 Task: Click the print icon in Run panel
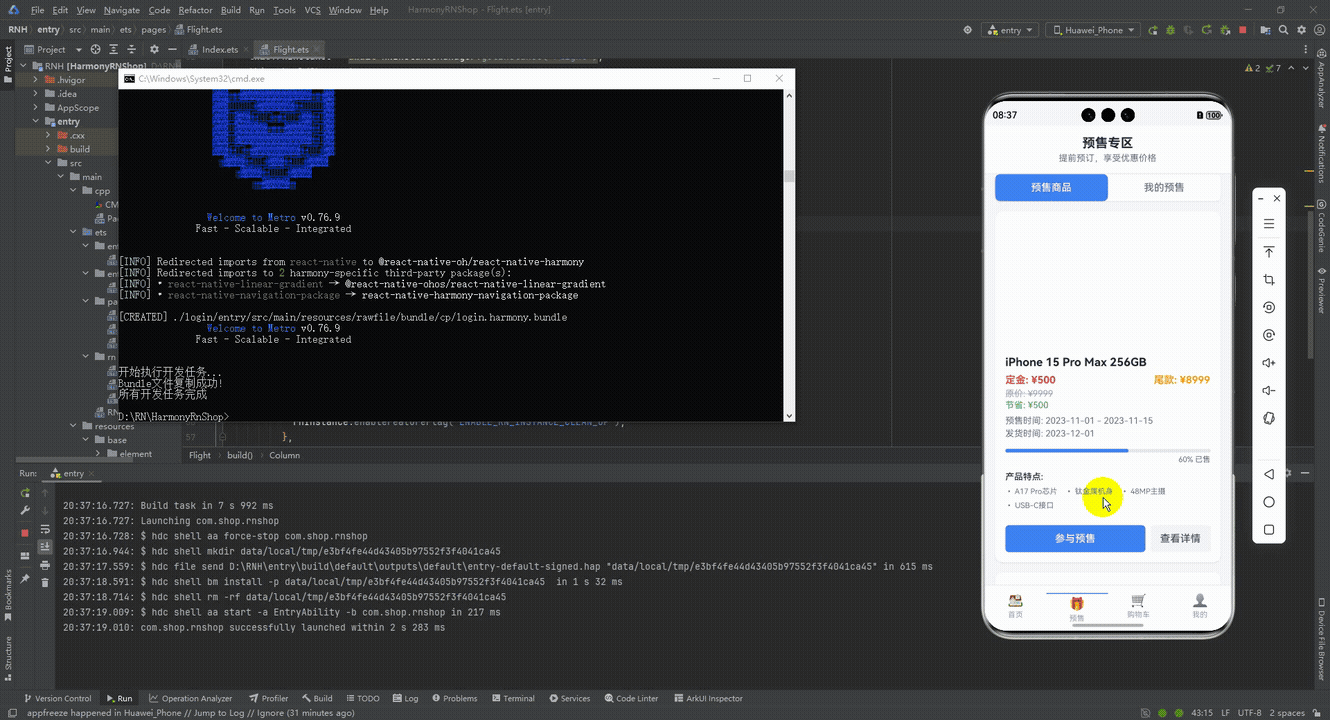(x=45, y=565)
